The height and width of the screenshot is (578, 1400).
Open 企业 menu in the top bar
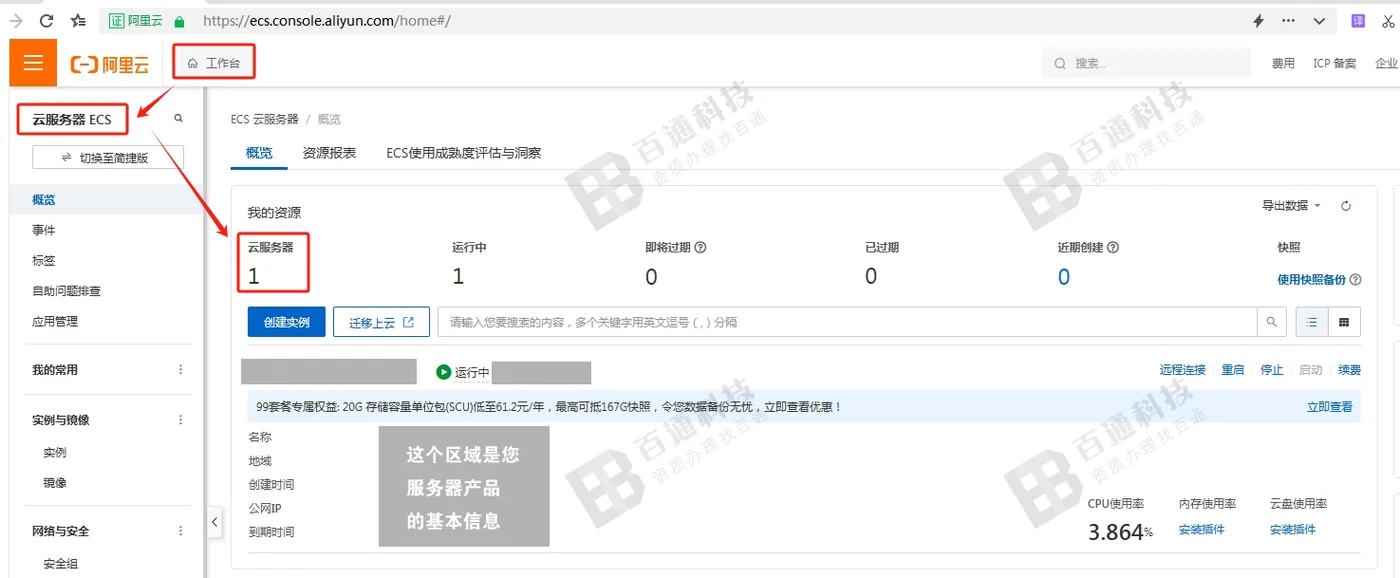coord(1386,63)
